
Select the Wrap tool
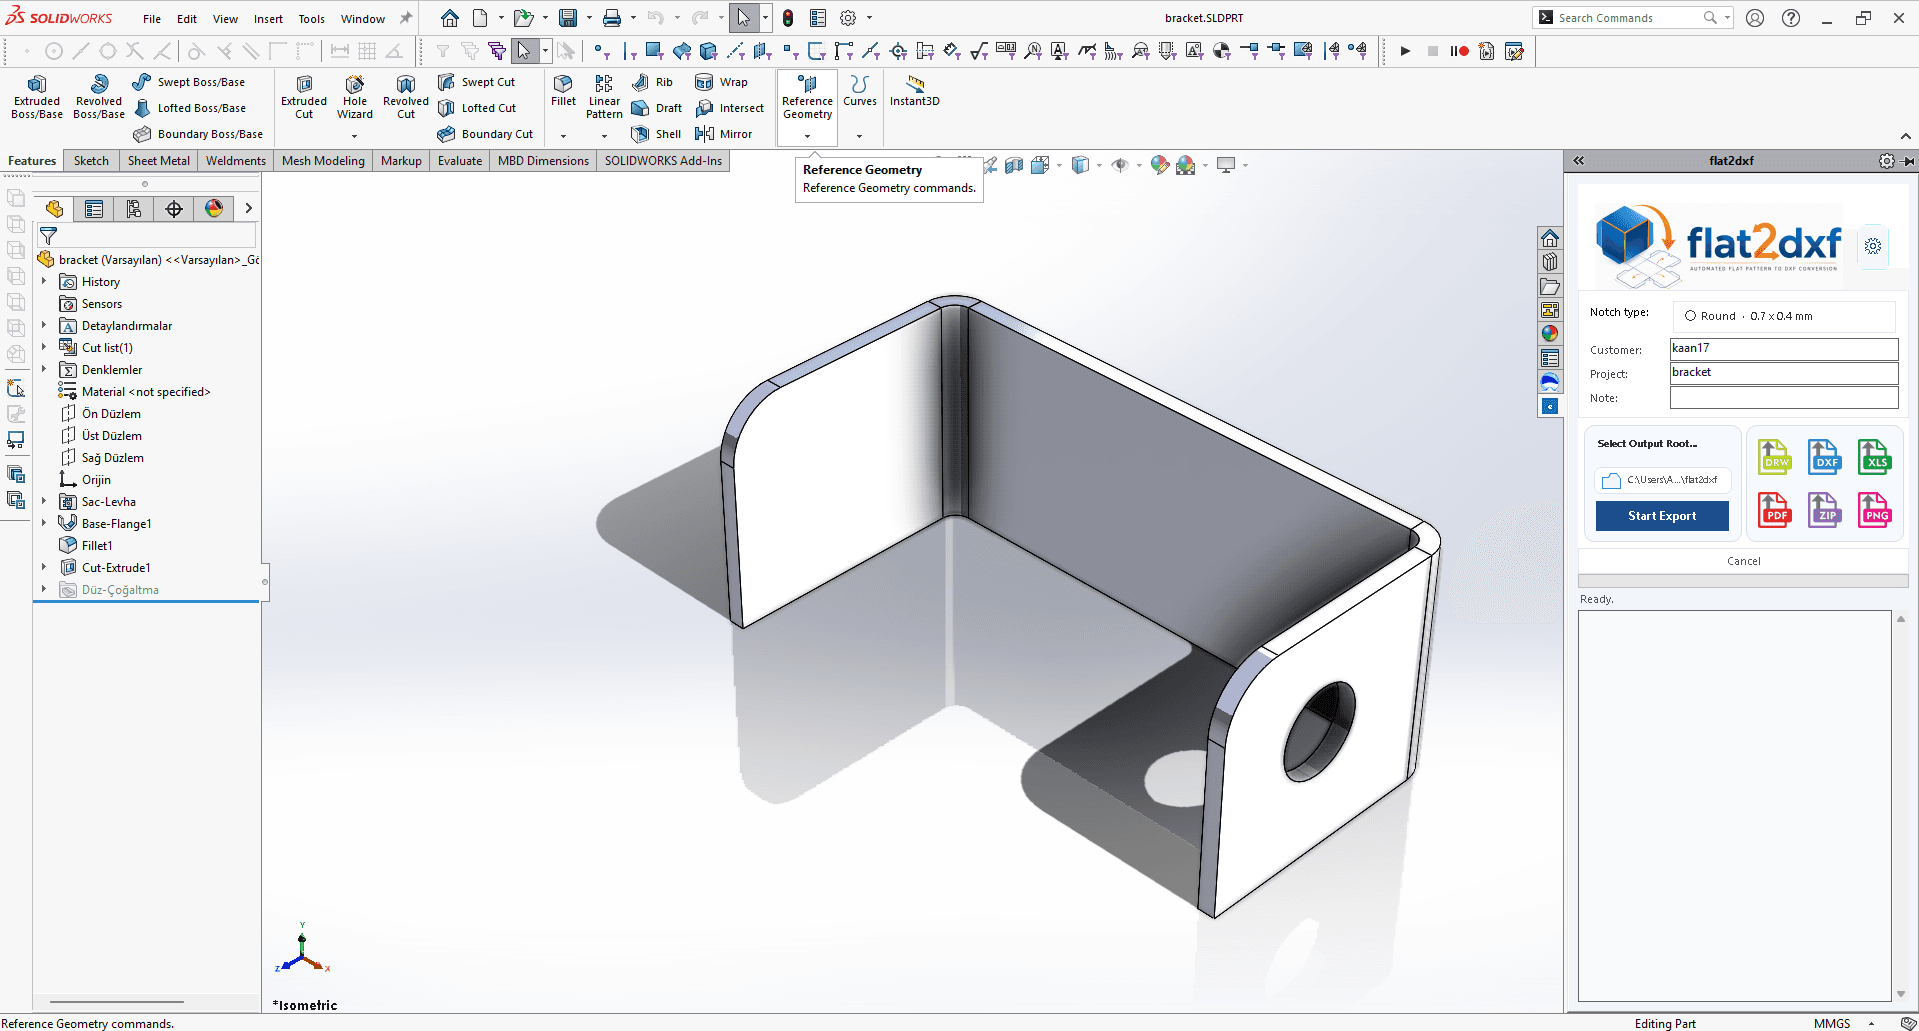(721, 82)
